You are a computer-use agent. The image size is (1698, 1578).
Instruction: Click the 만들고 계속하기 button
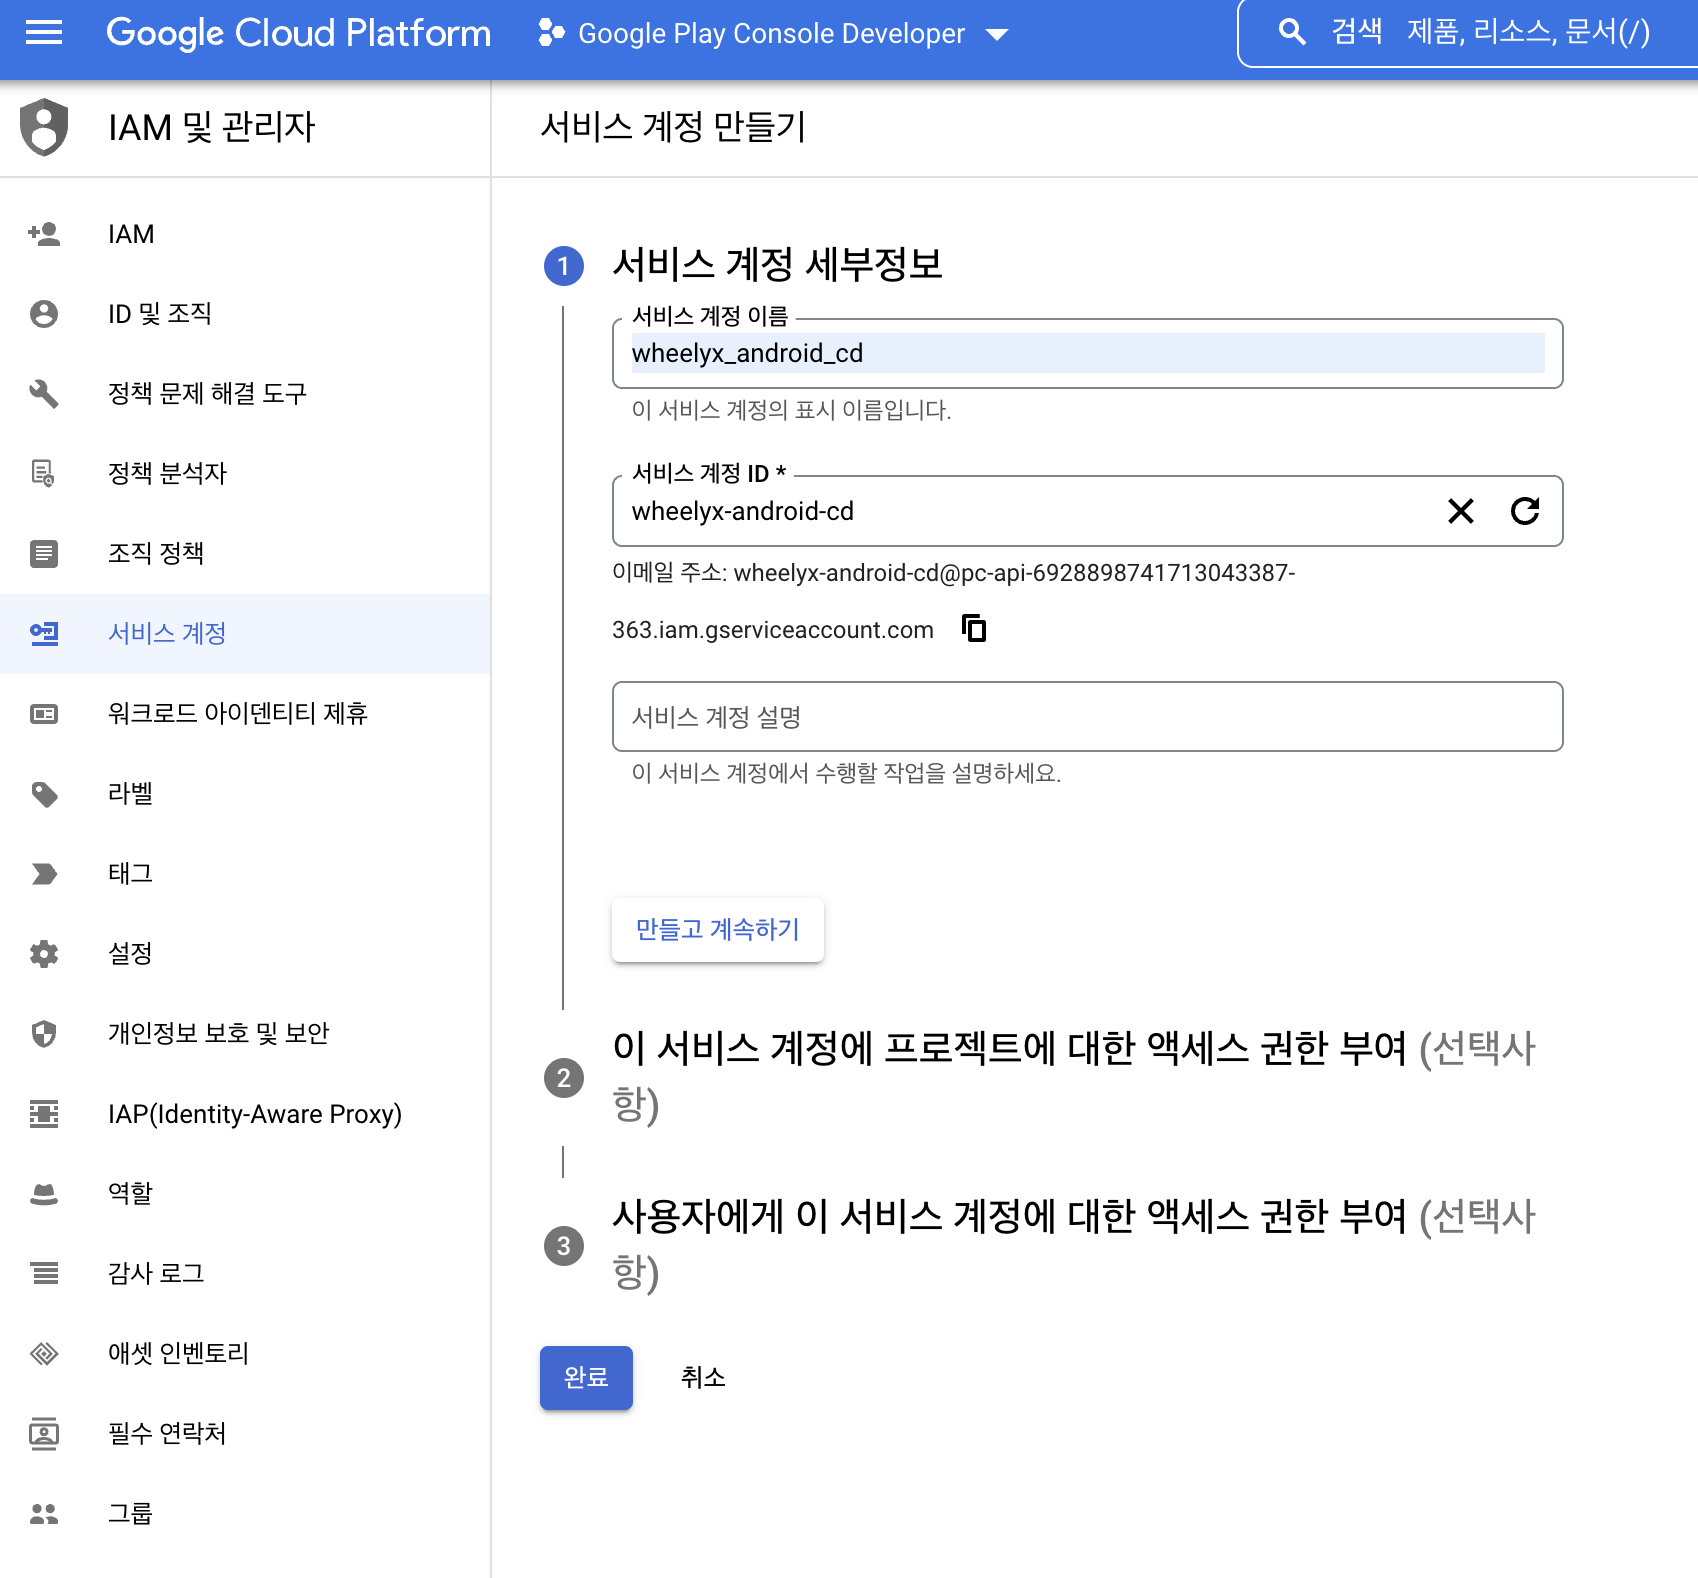coord(718,929)
